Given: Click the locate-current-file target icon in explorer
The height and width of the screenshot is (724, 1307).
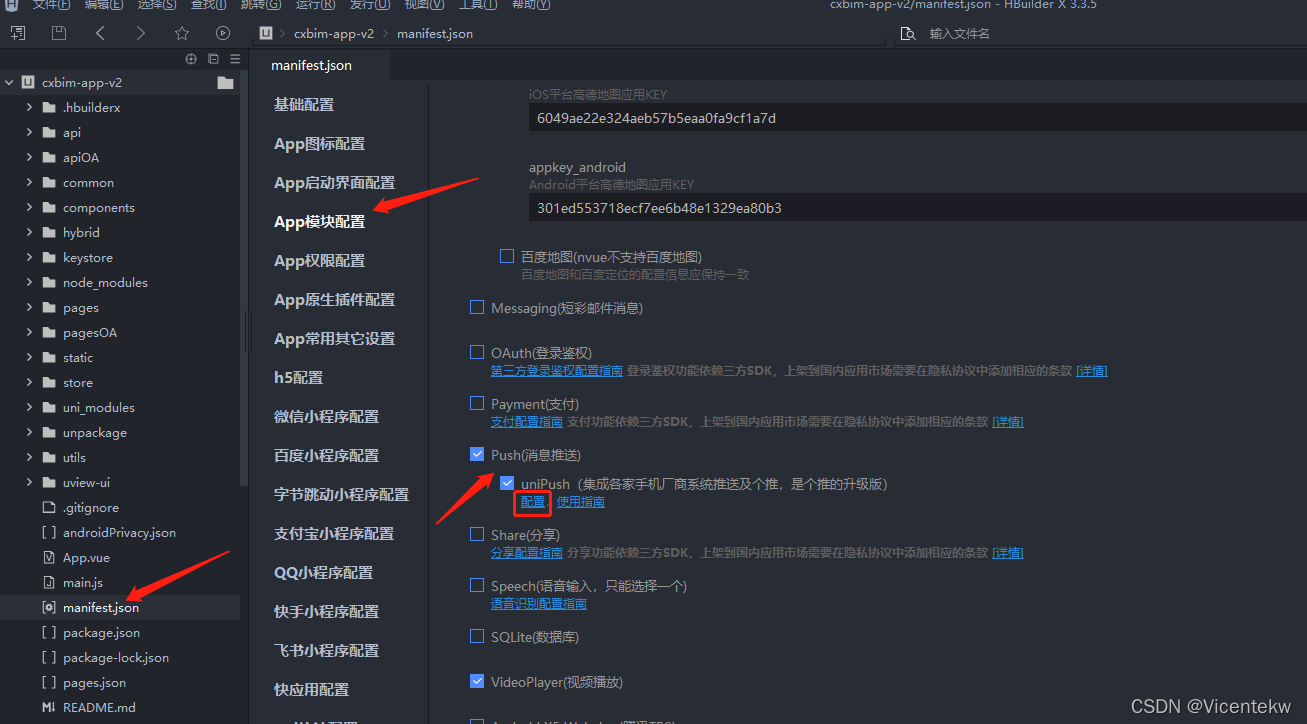Looking at the screenshot, I should pos(191,59).
